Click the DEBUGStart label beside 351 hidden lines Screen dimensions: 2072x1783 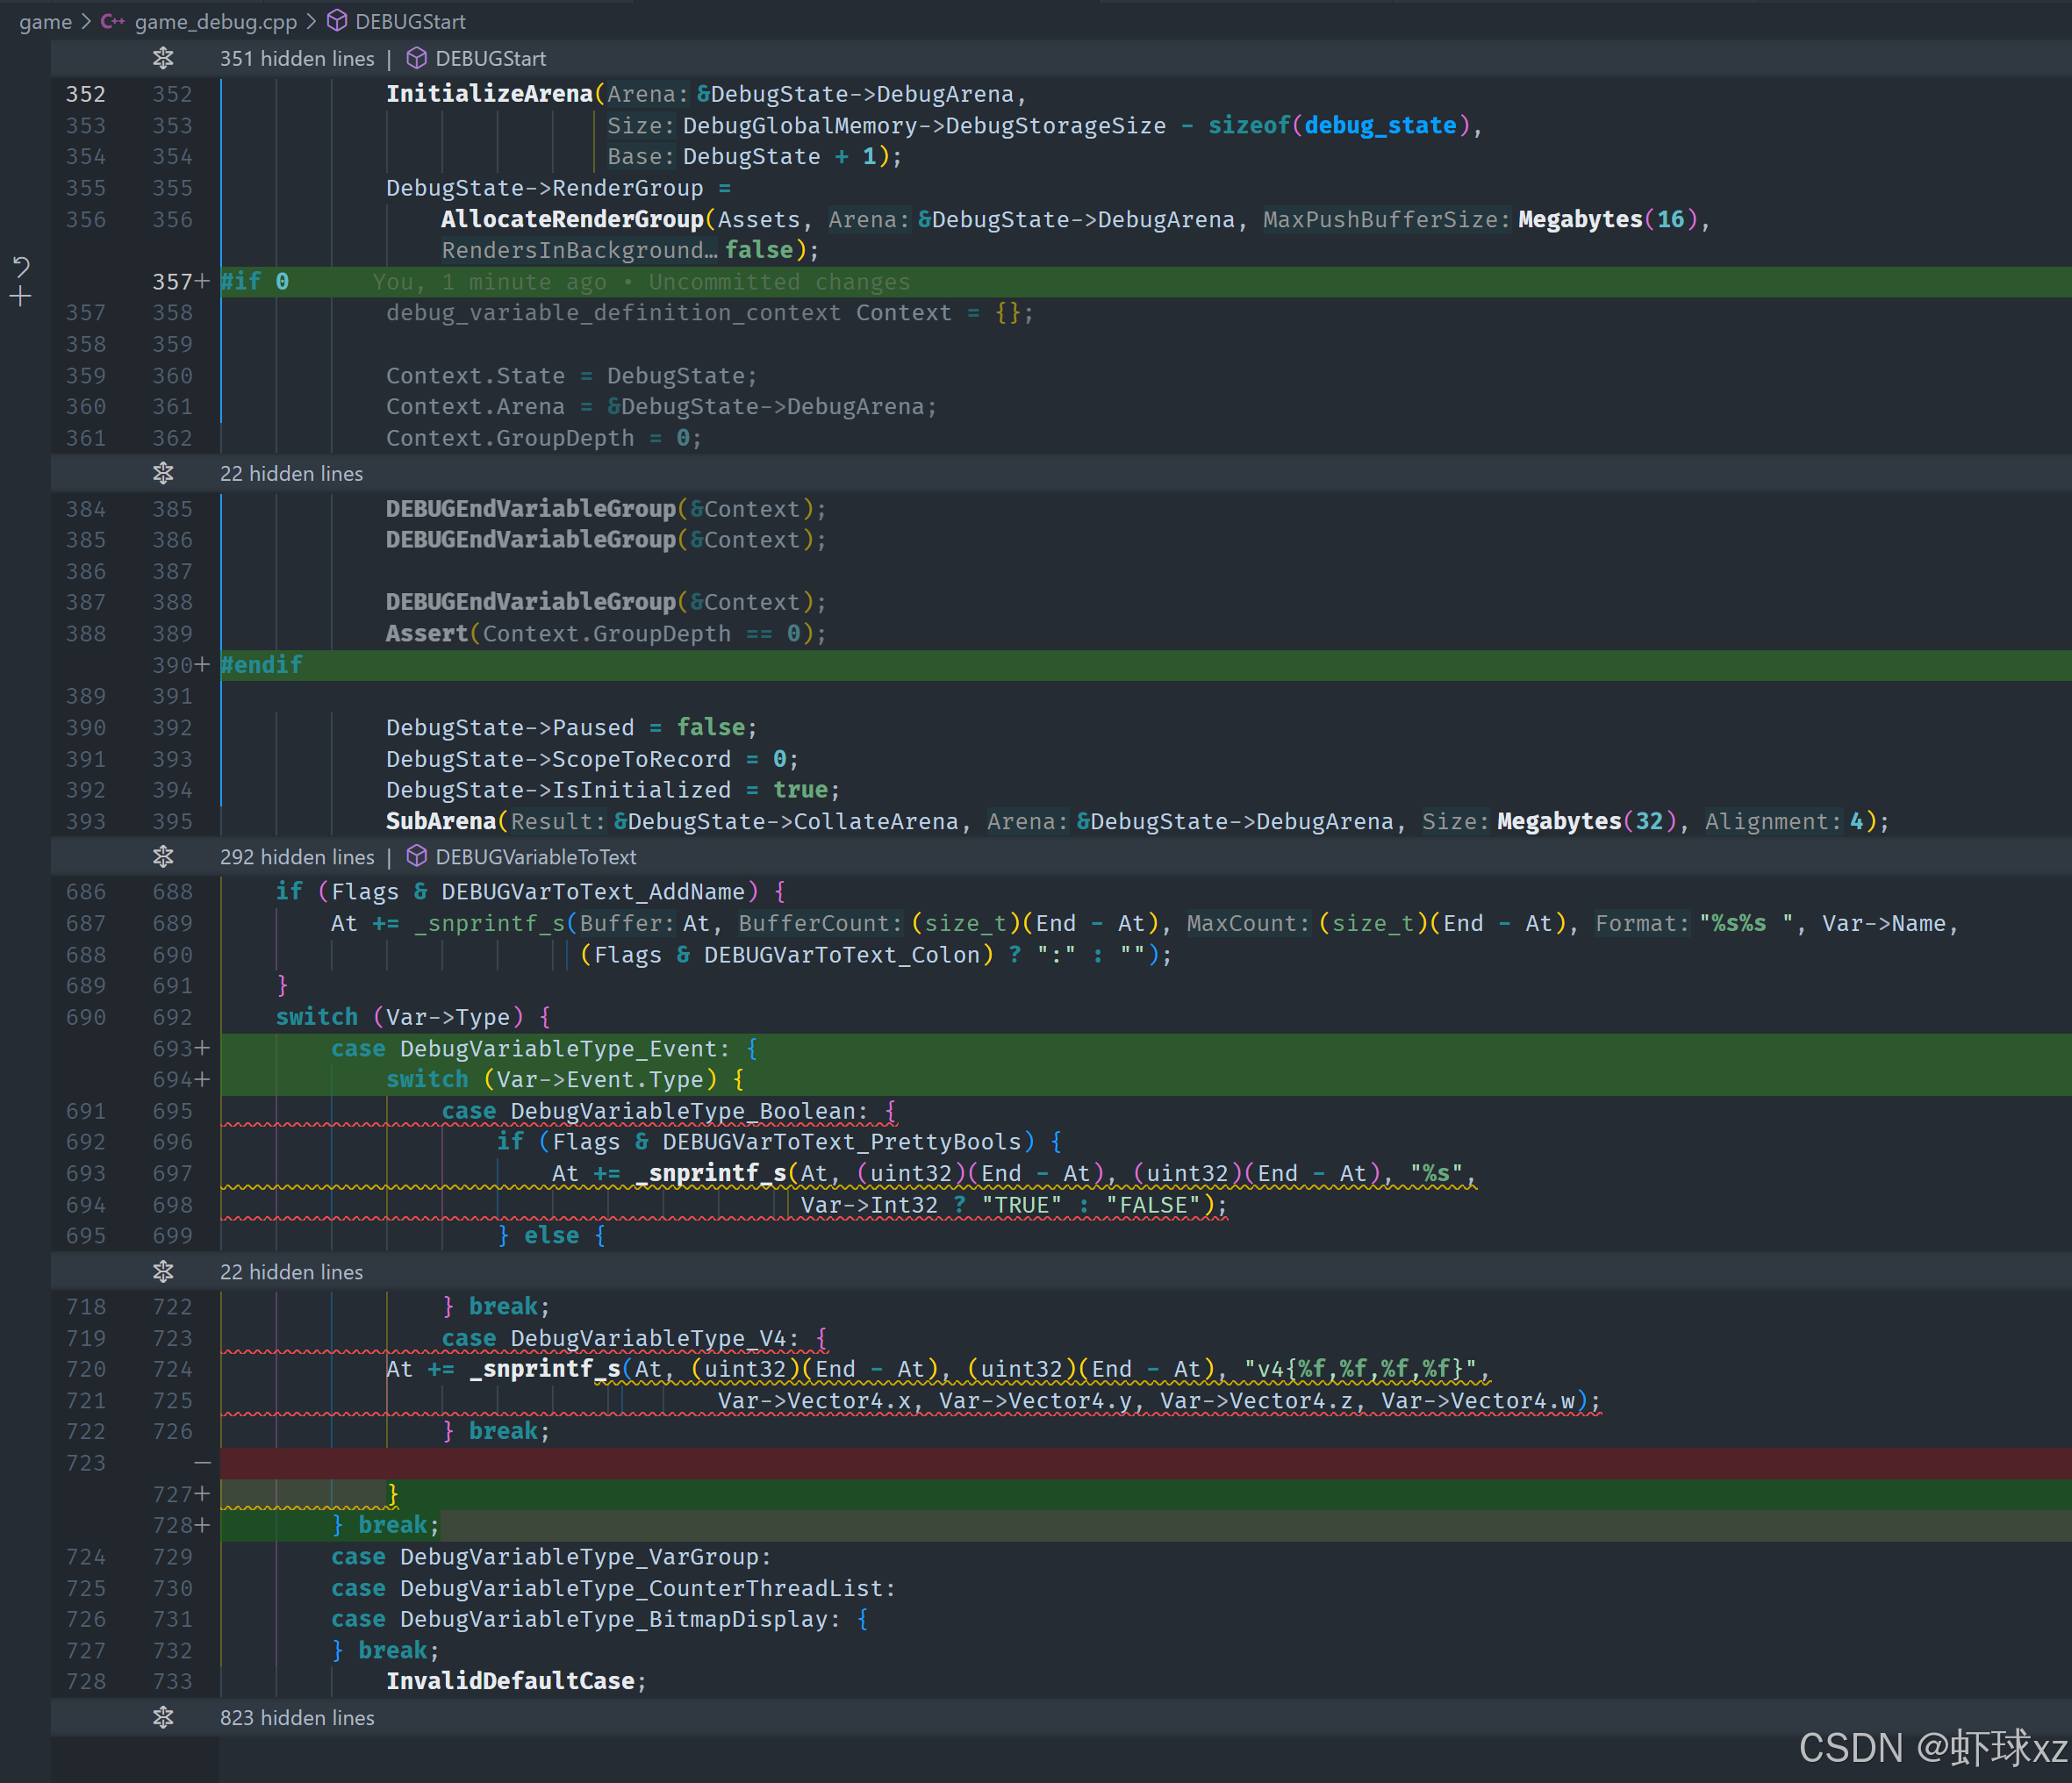click(491, 59)
